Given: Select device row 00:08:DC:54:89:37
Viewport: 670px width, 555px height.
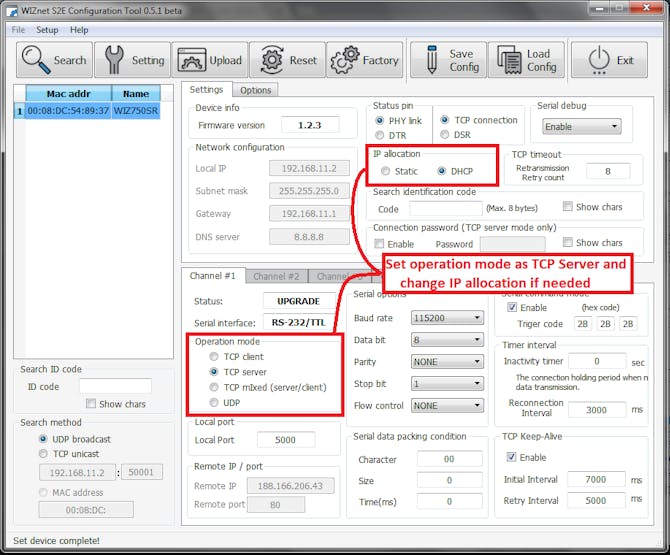Looking at the screenshot, I should [x=68, y=111].
